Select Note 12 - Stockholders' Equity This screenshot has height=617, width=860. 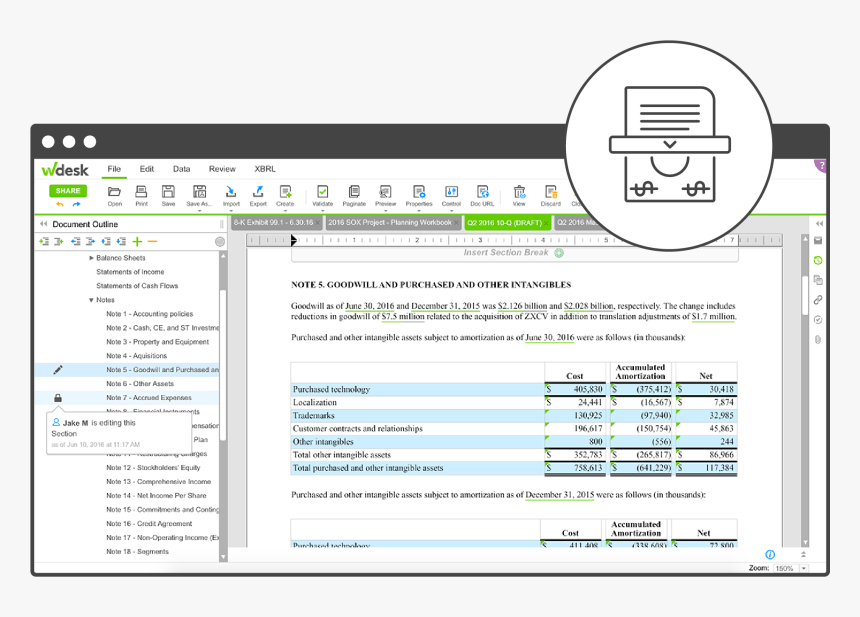pos(153,468)
